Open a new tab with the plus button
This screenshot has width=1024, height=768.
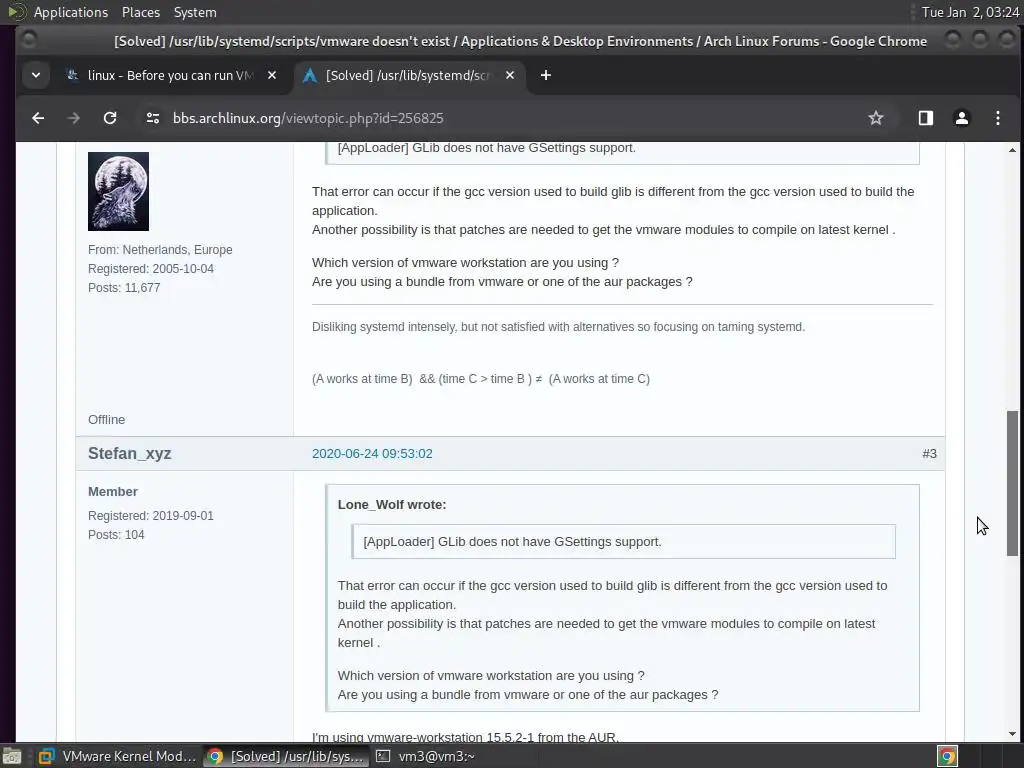coord(546,76)
